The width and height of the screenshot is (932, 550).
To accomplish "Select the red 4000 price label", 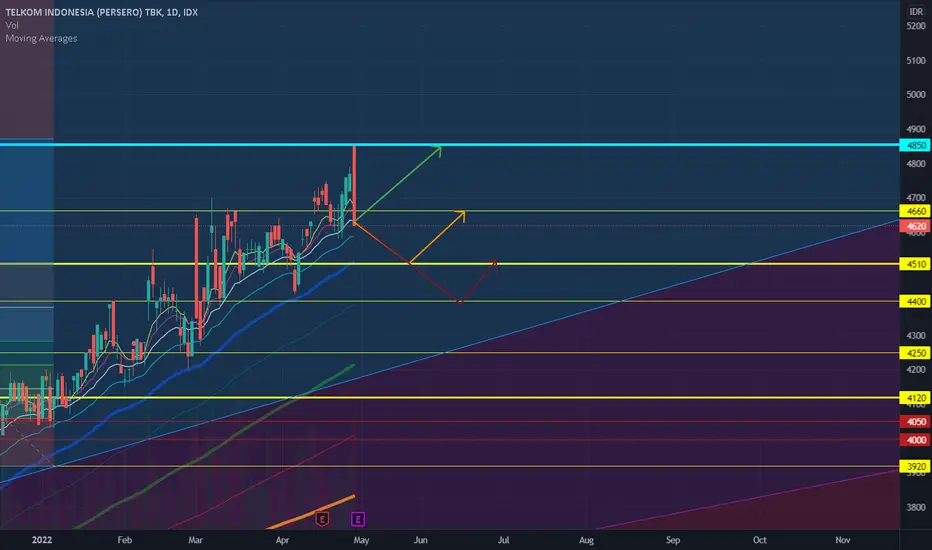I will point(915,440).
